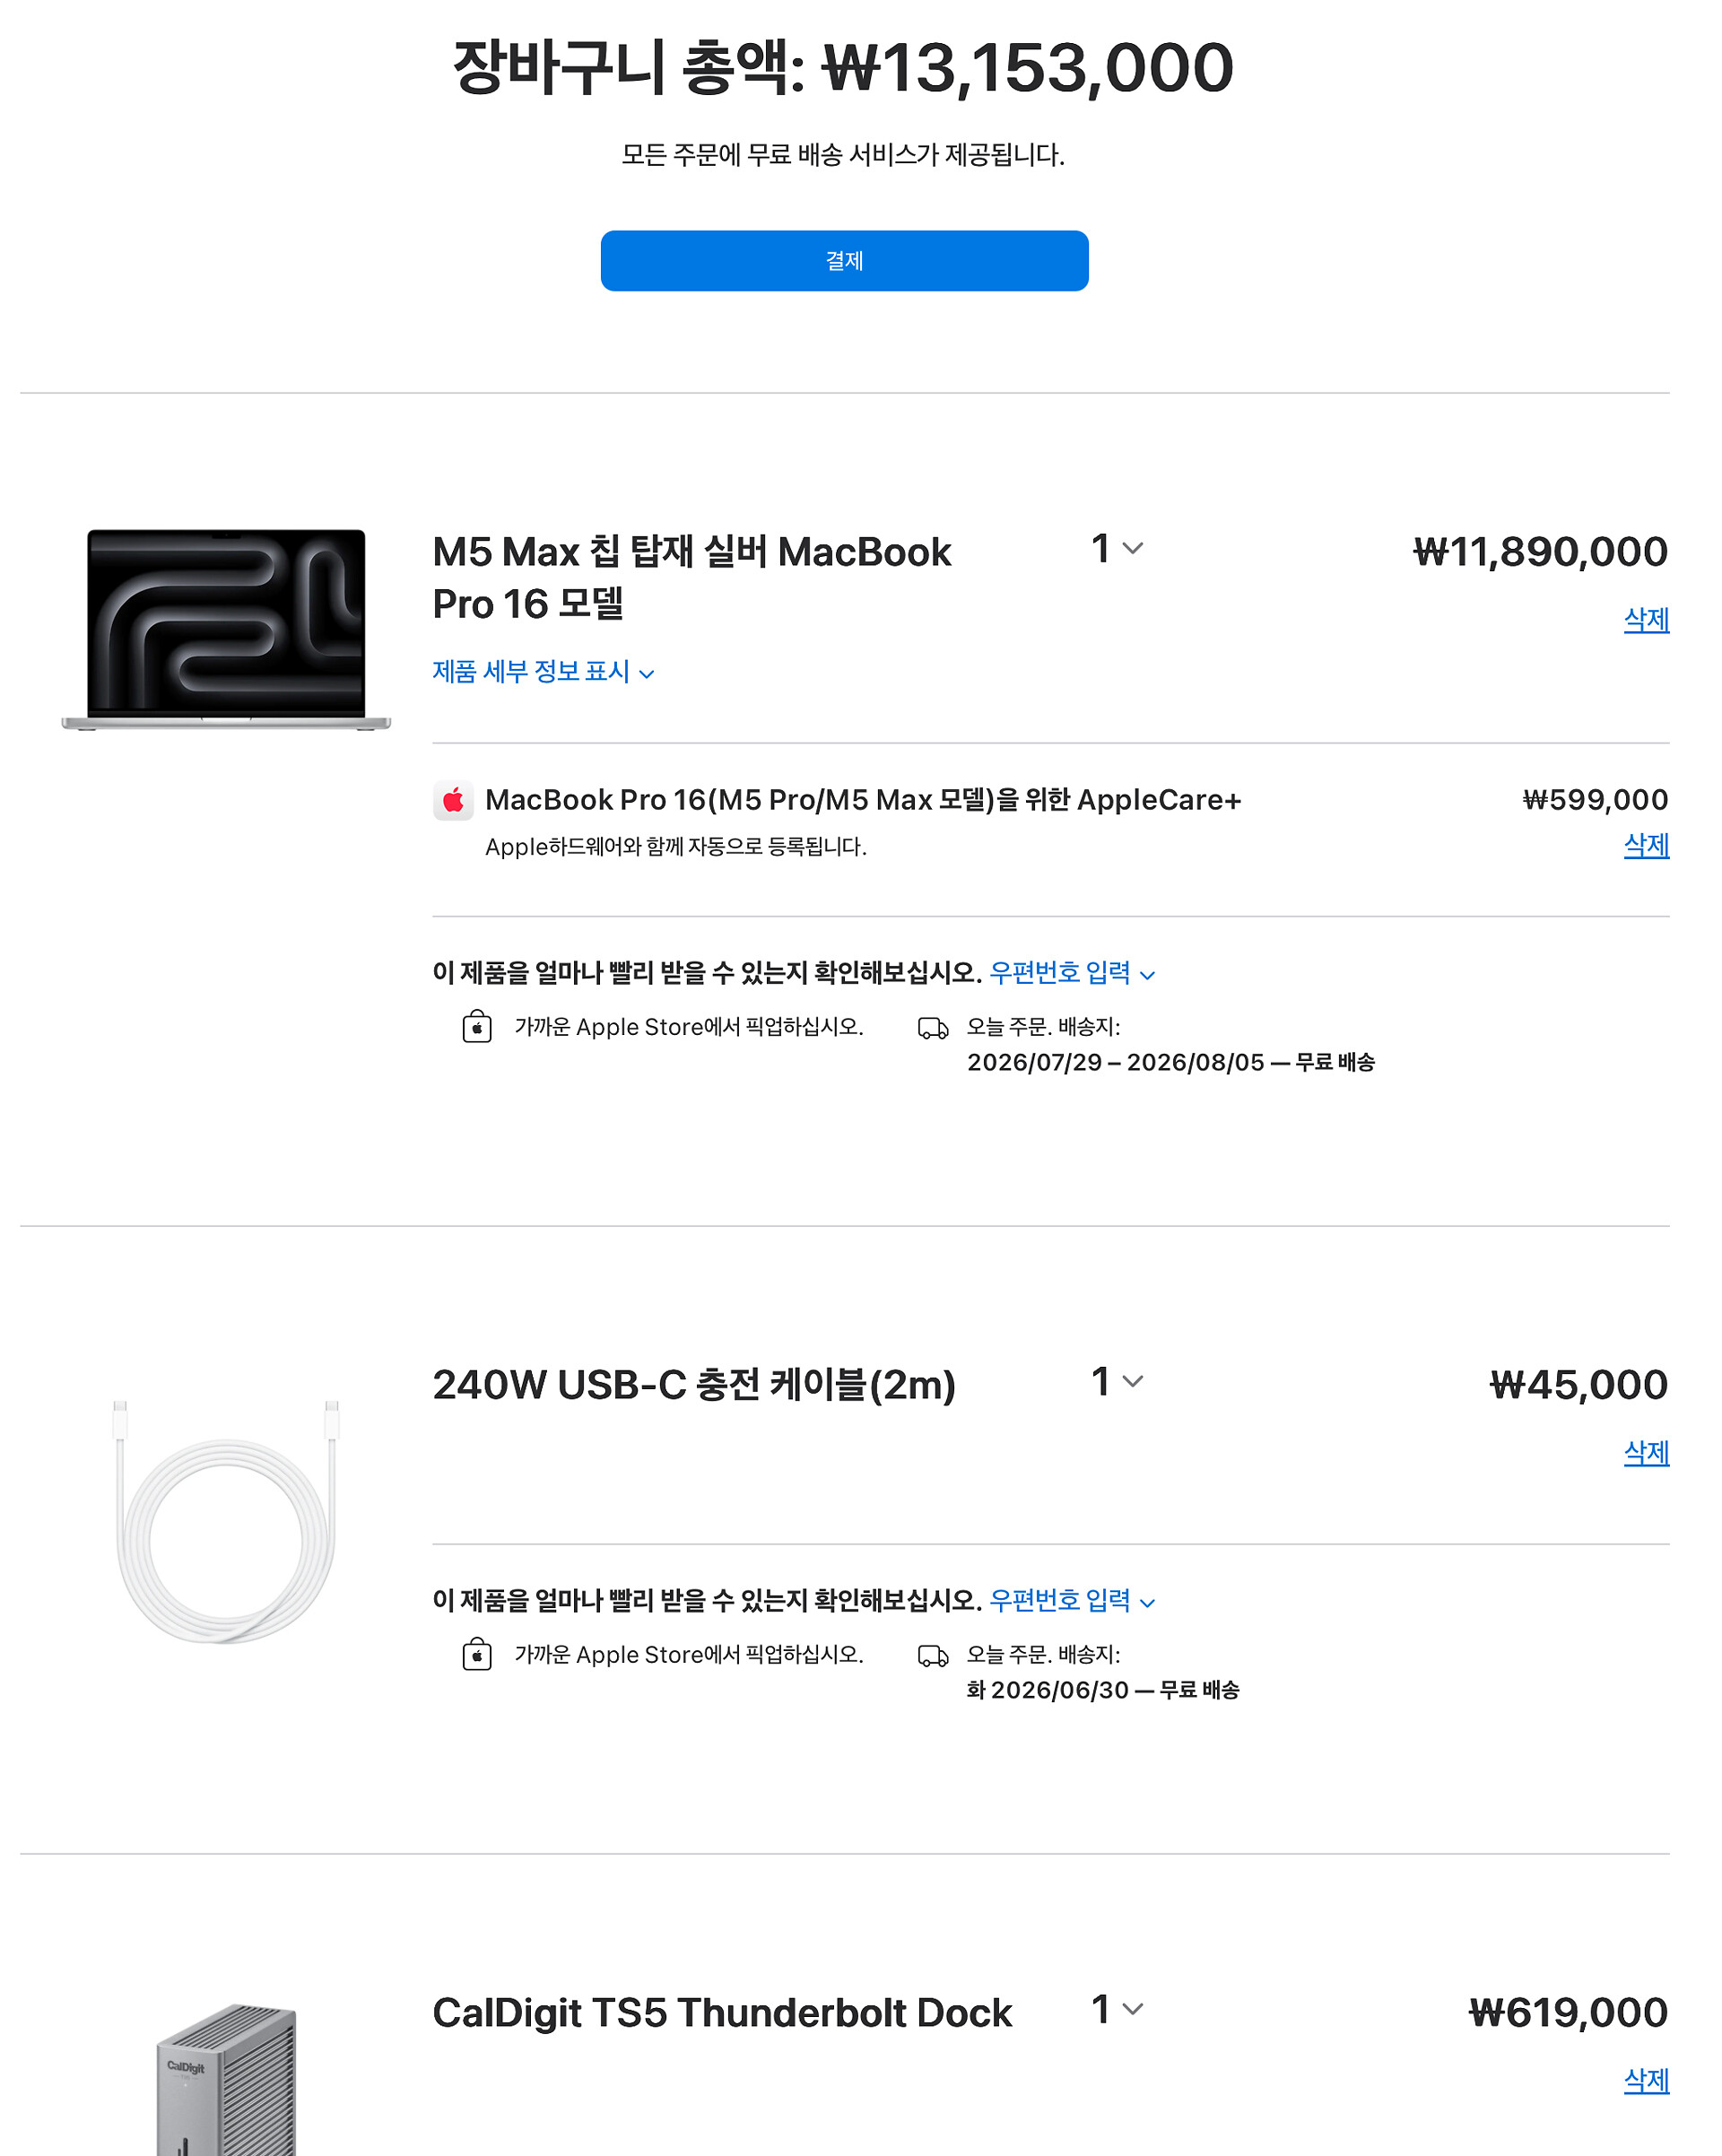Remove AppleCare+ using its 삭제 link
The height and width of the screenshot is (2156, 1722).
pos(1646,845)
